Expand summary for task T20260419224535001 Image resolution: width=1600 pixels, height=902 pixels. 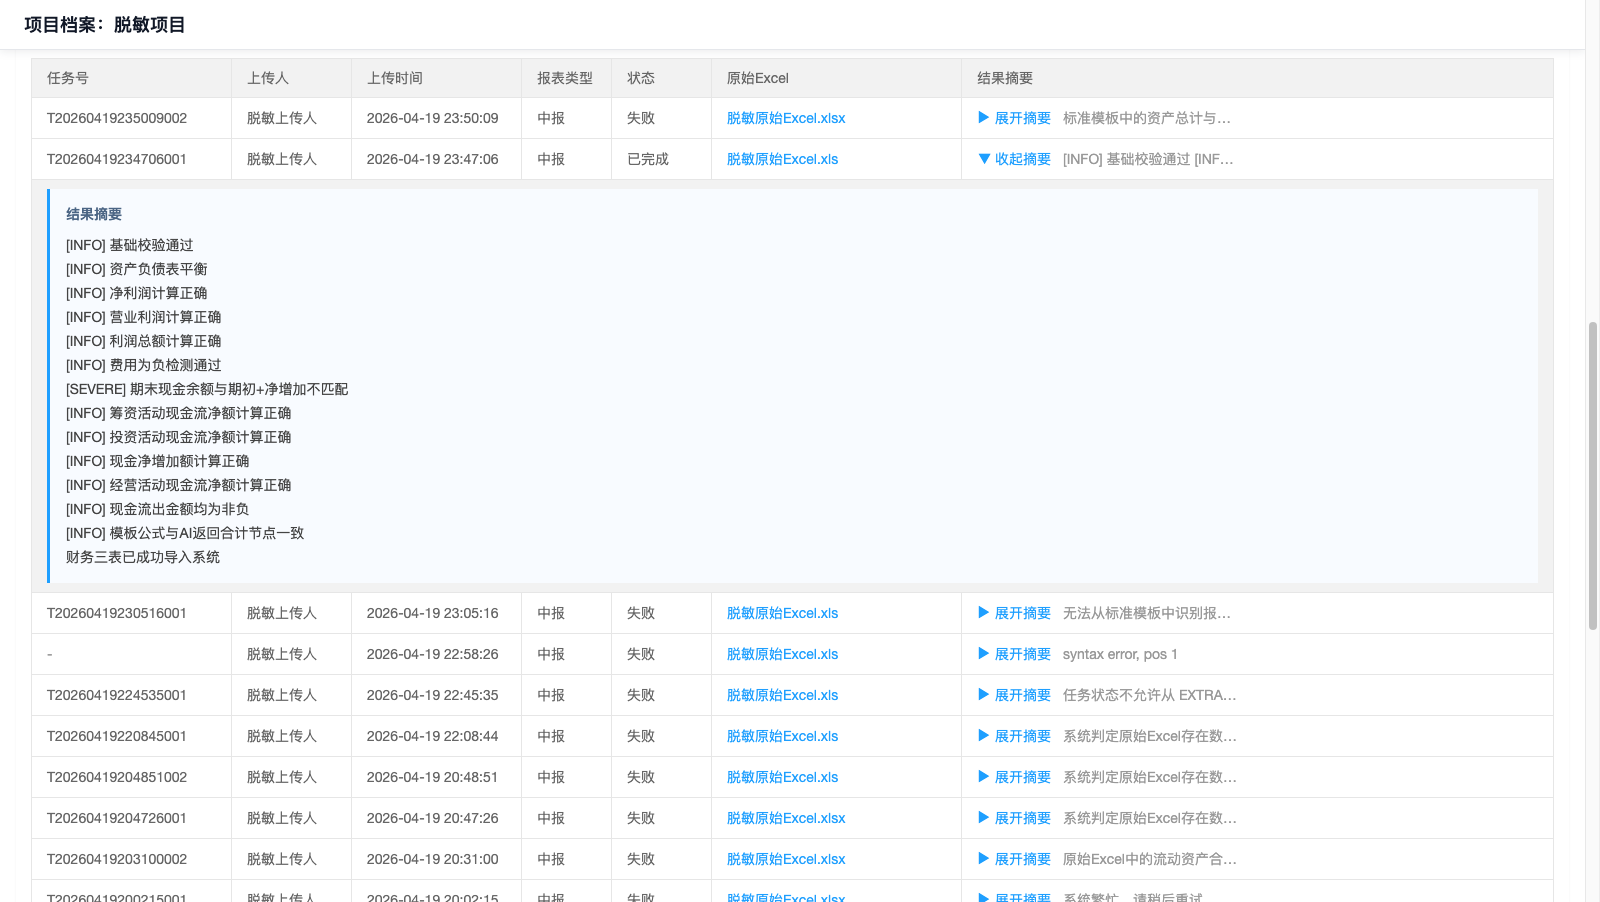1014,695
